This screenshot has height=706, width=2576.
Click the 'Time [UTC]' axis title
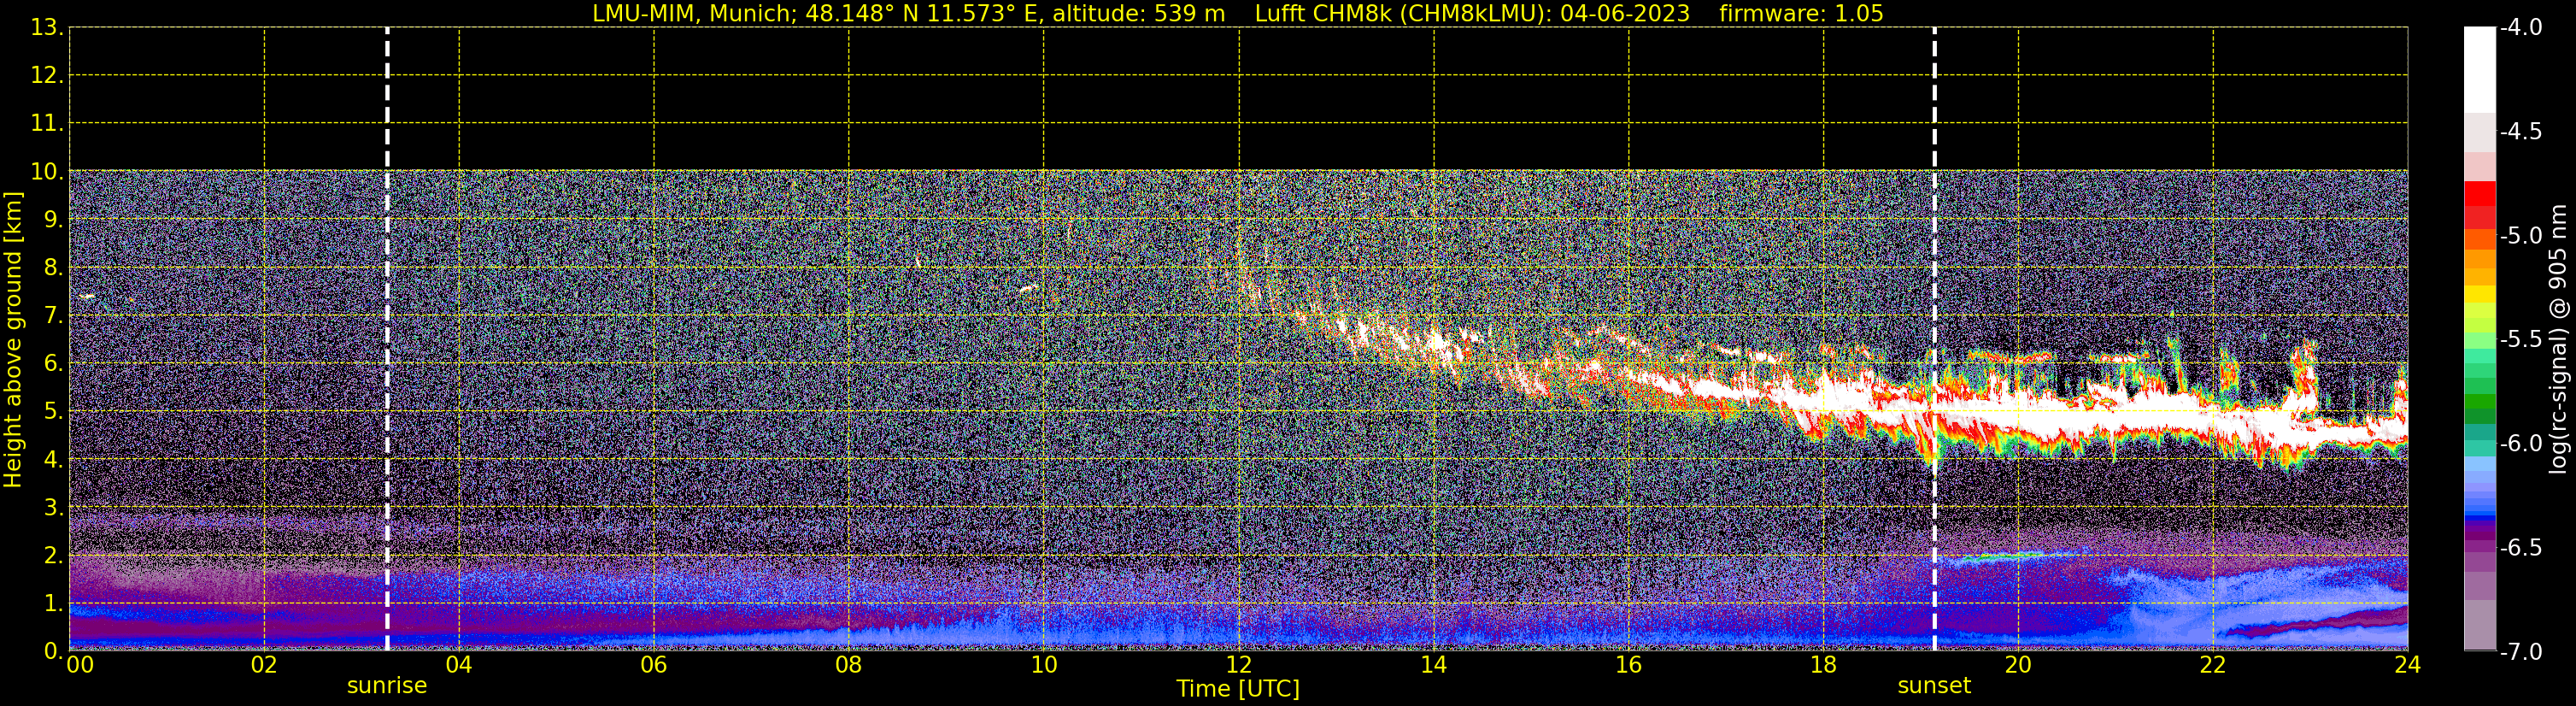pyautogui.click(x=1238, y=689)
